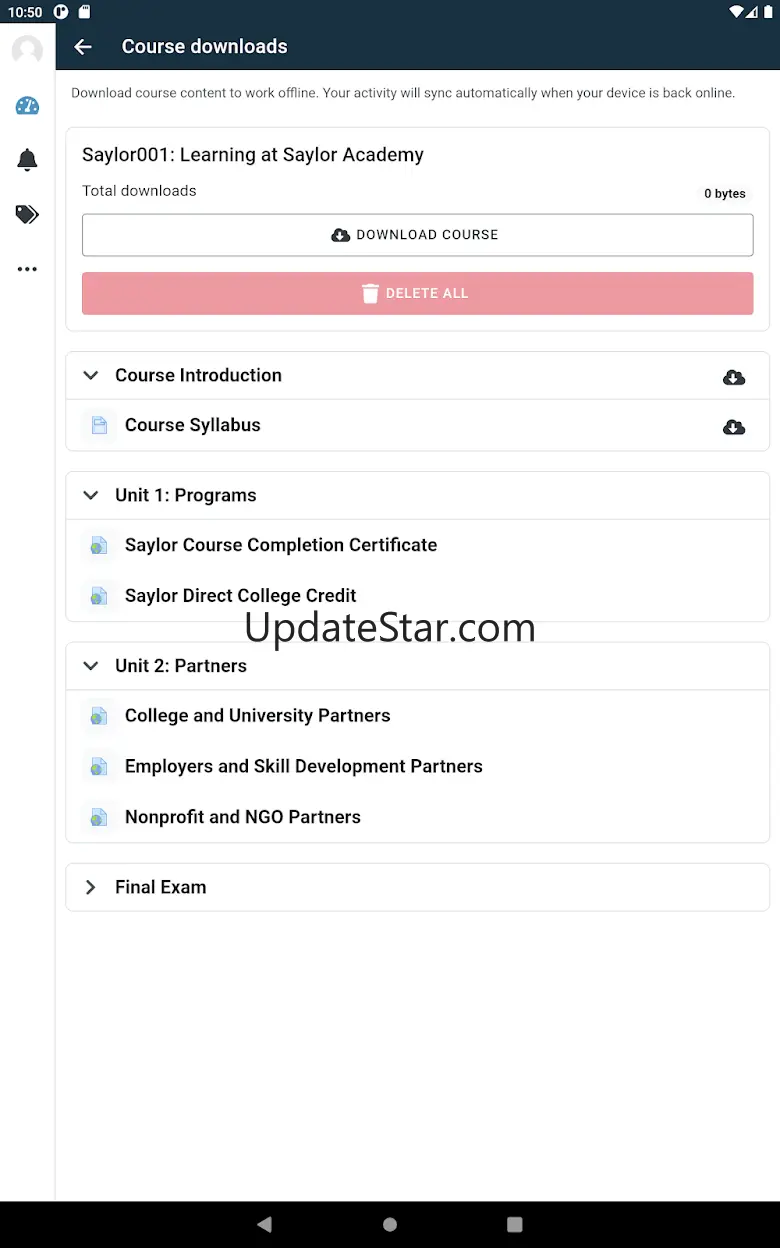Download the Course Introduction section via cloud icon
The width and height of the screenshot is (780, 1248).
(733, 377)
